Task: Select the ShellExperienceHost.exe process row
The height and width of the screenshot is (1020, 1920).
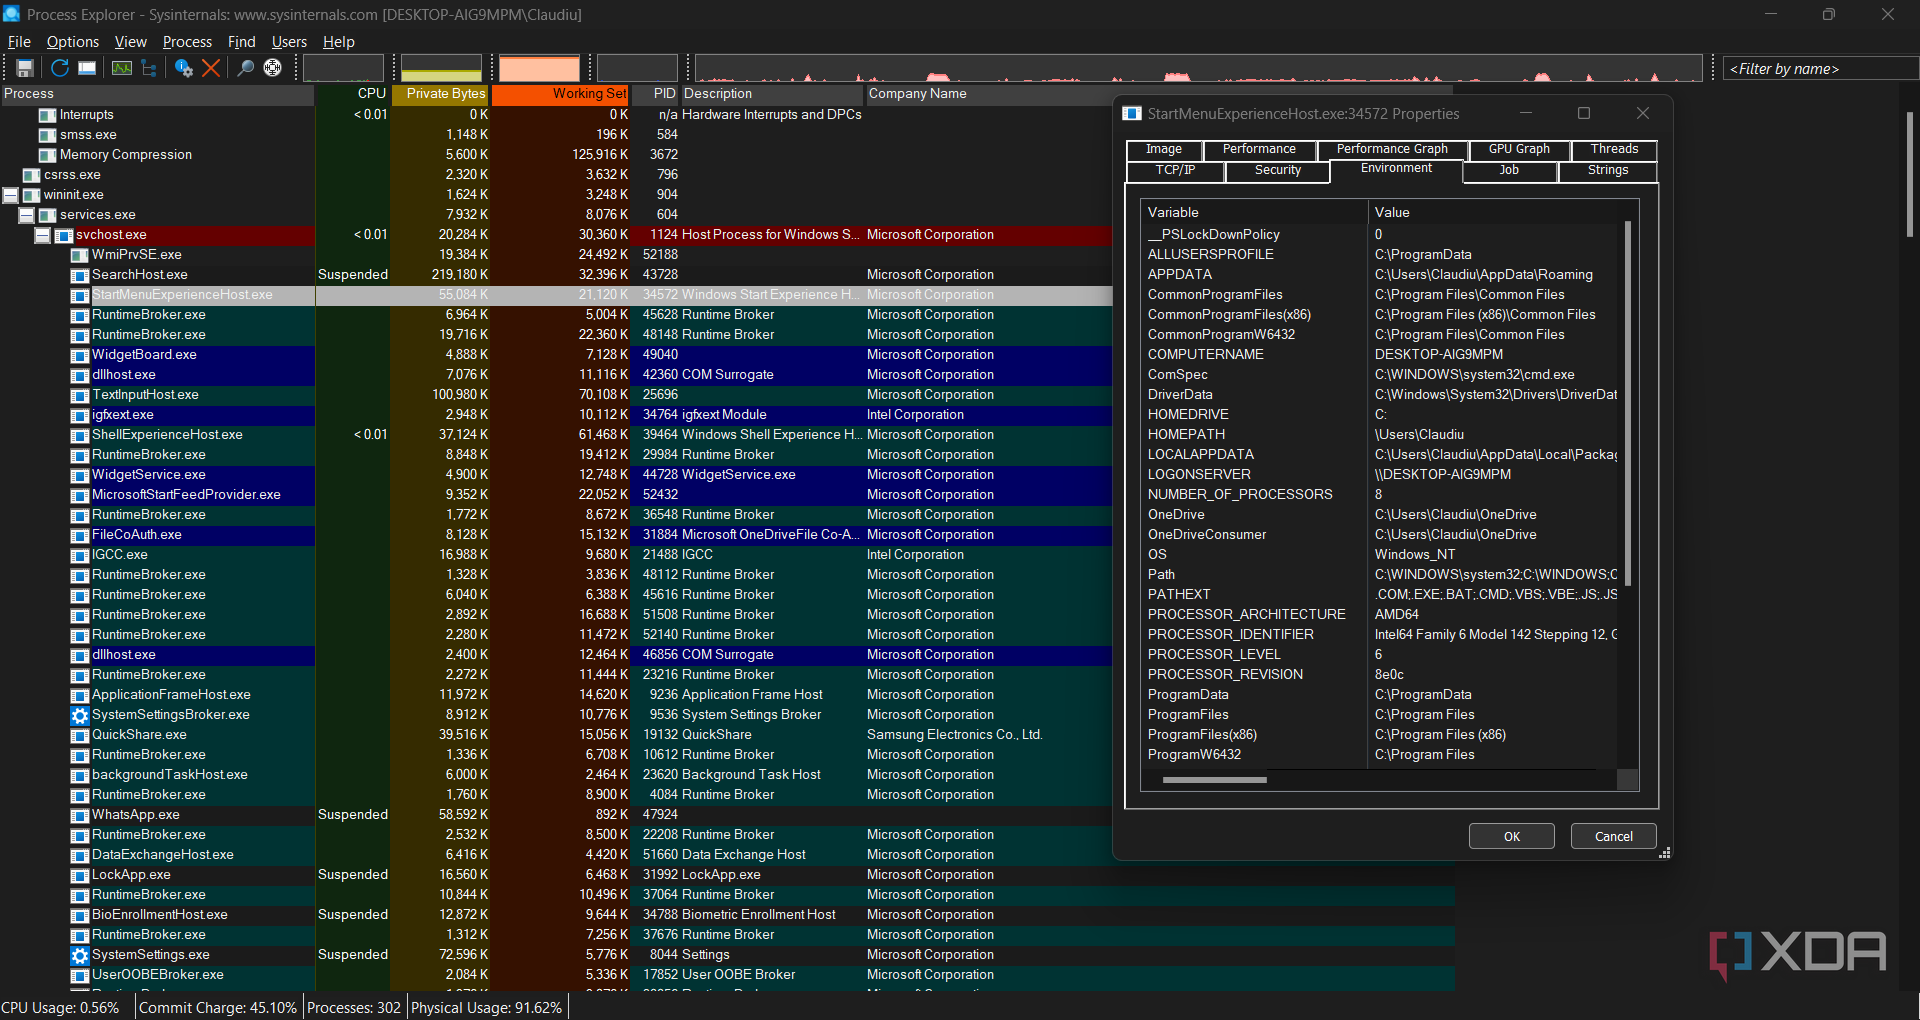Action: point(556,435)
